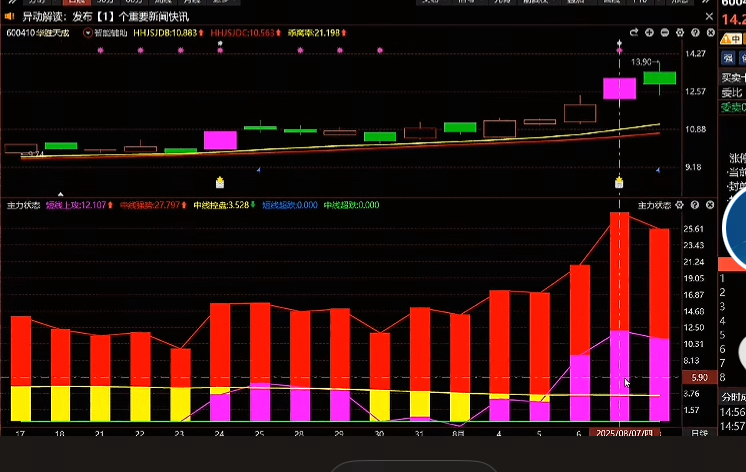Click stock name 600410 华胜天成

pos(38,33)
